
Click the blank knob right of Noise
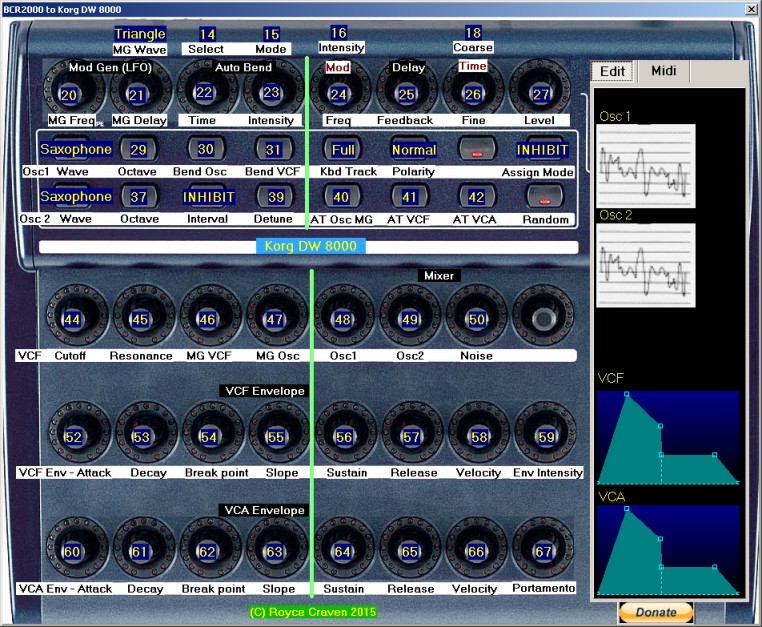tap(543, 320)
